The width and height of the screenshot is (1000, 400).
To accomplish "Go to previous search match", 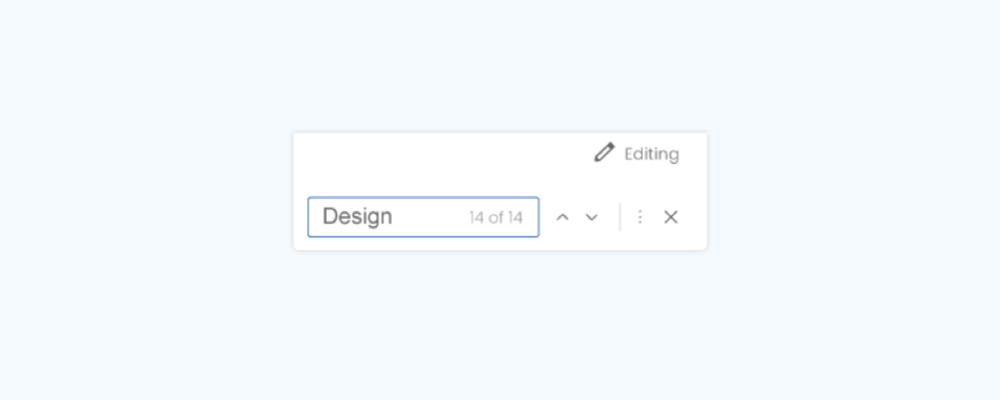I will coord(562,217).
